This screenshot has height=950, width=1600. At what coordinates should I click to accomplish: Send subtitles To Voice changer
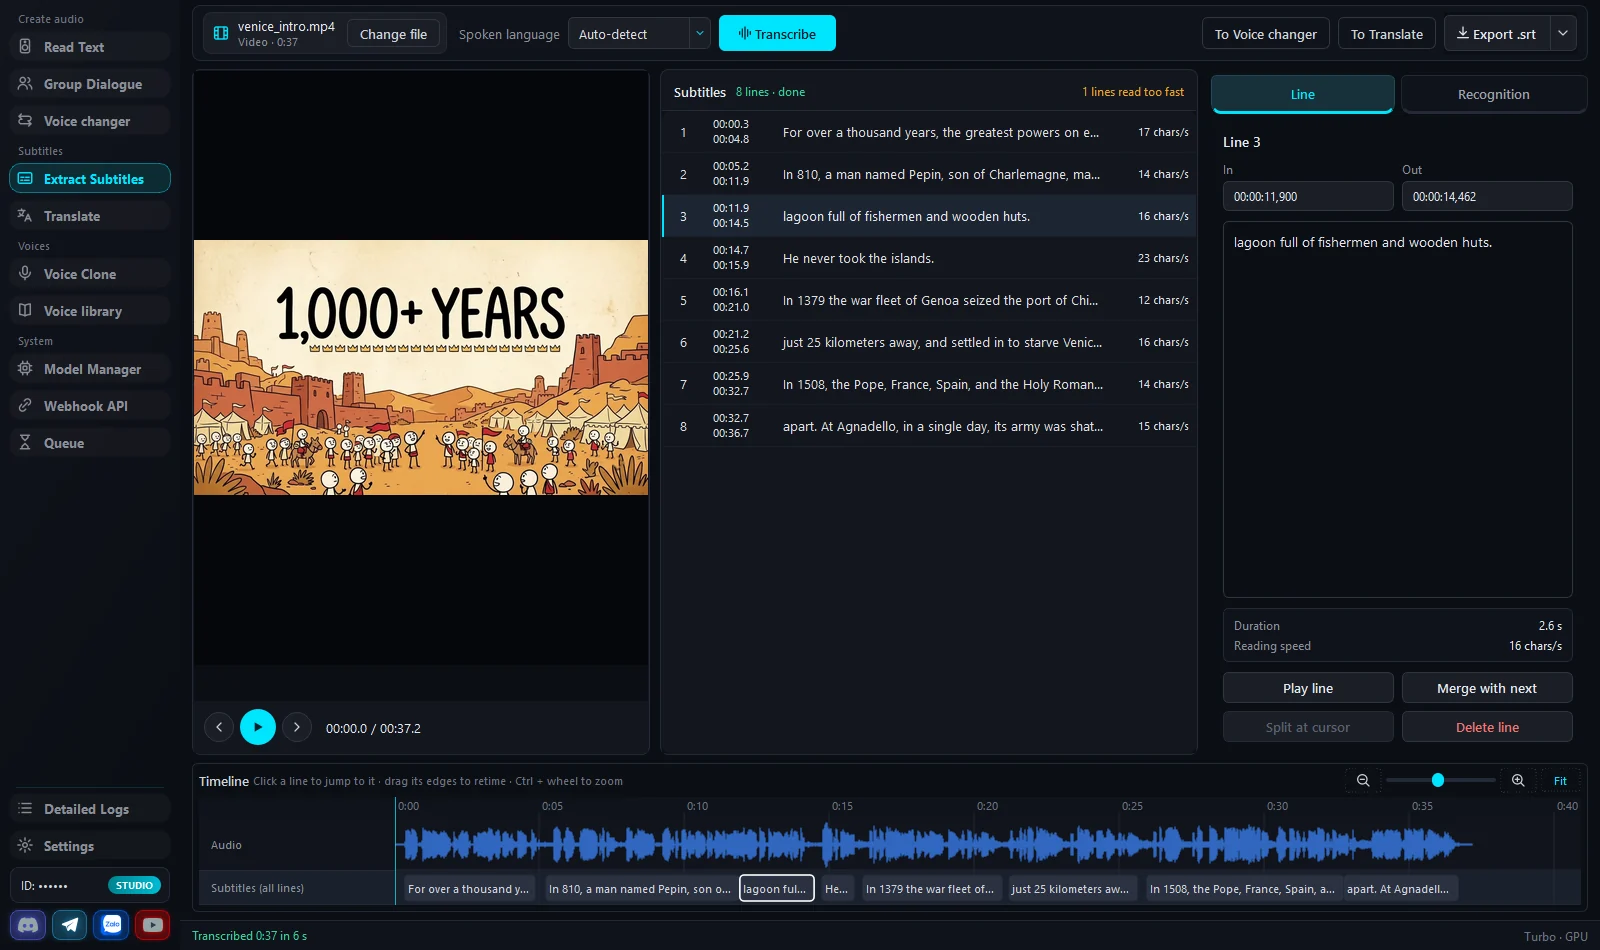[x=1266, y=34]
